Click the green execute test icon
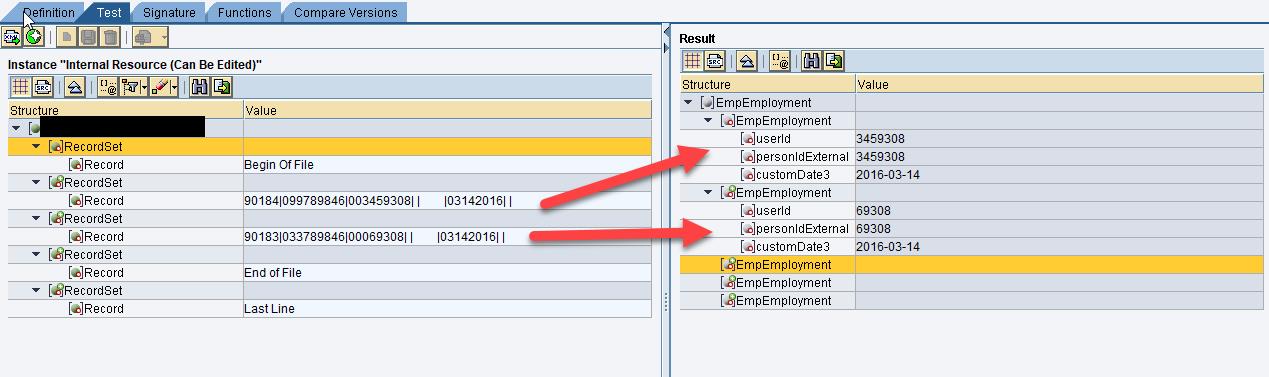The height and width of the screenshot is (377, 1269). click(x=34, y=37)
